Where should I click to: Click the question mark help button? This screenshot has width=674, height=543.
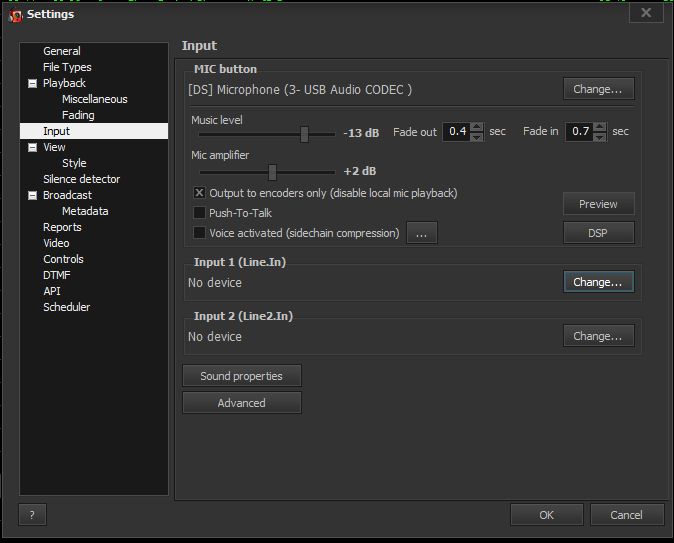click(32, 515)
